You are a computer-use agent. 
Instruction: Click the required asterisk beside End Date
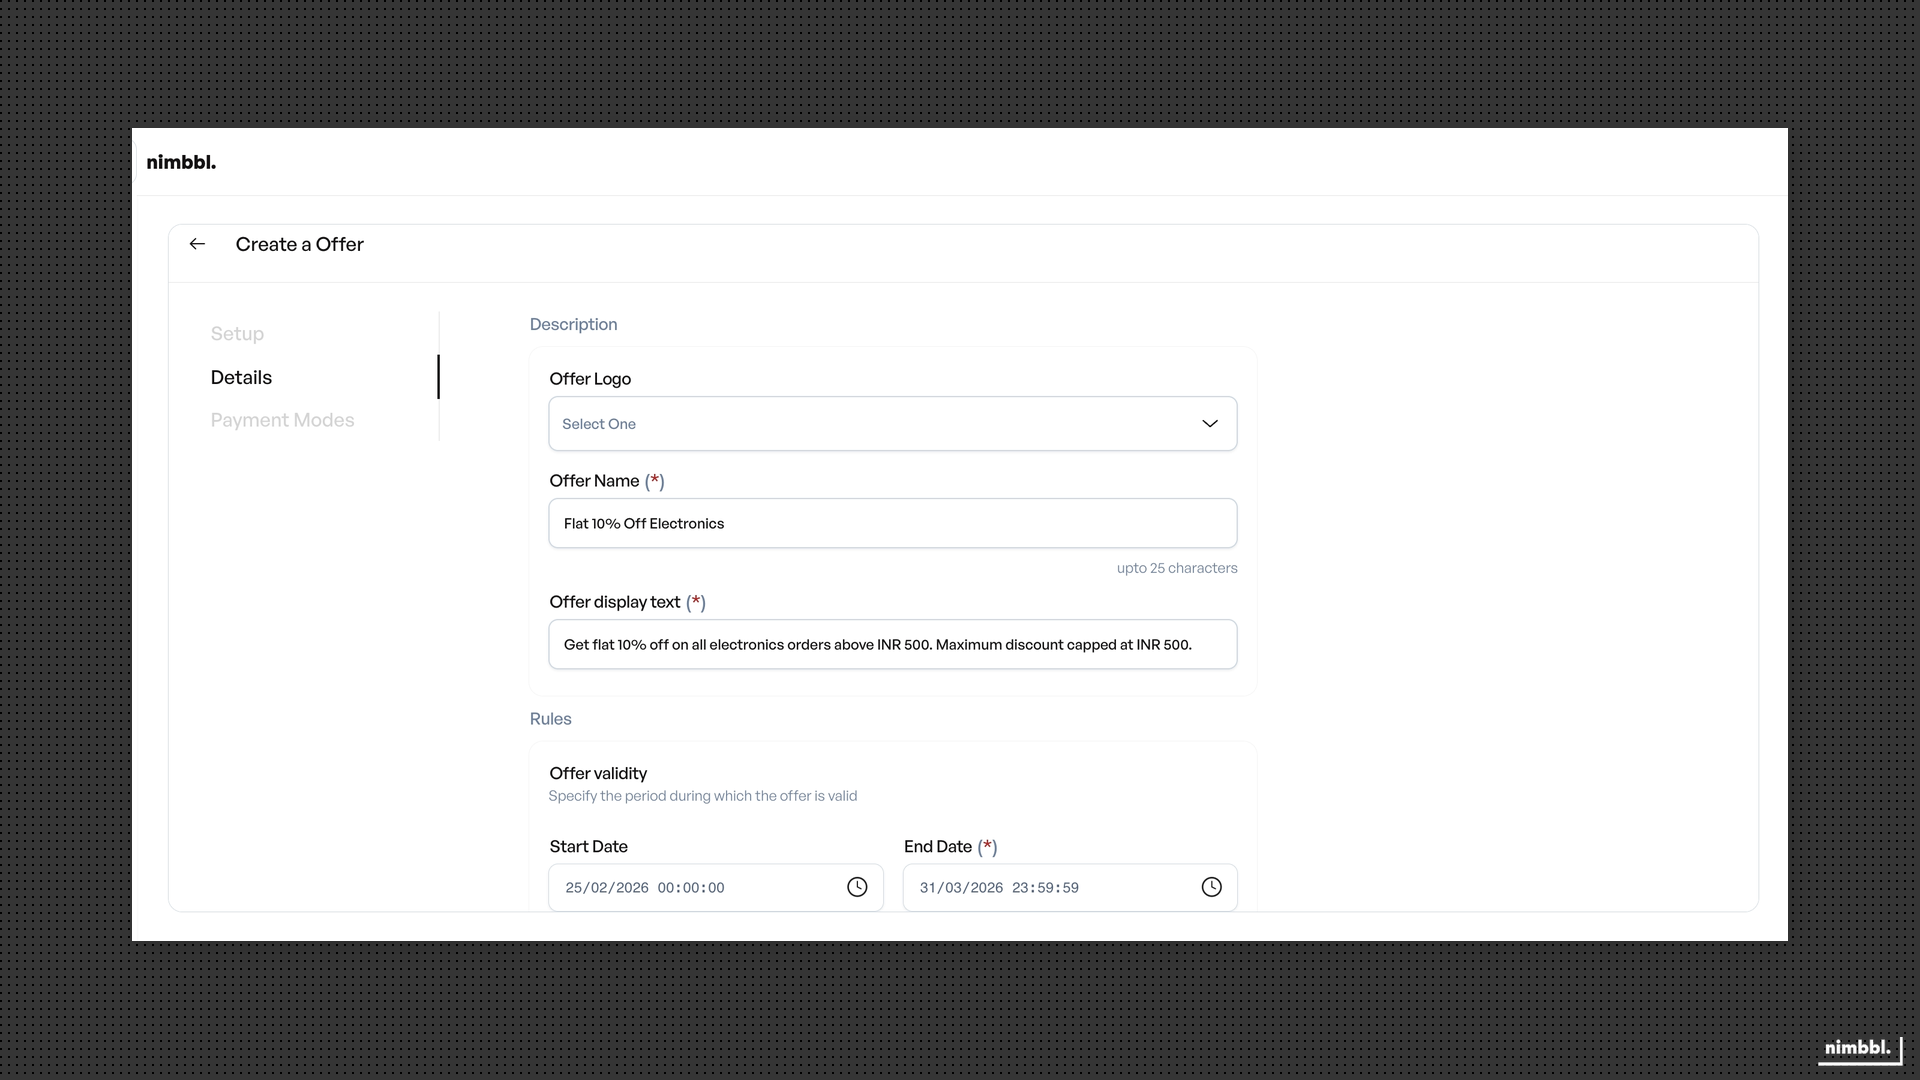(988, 847)
